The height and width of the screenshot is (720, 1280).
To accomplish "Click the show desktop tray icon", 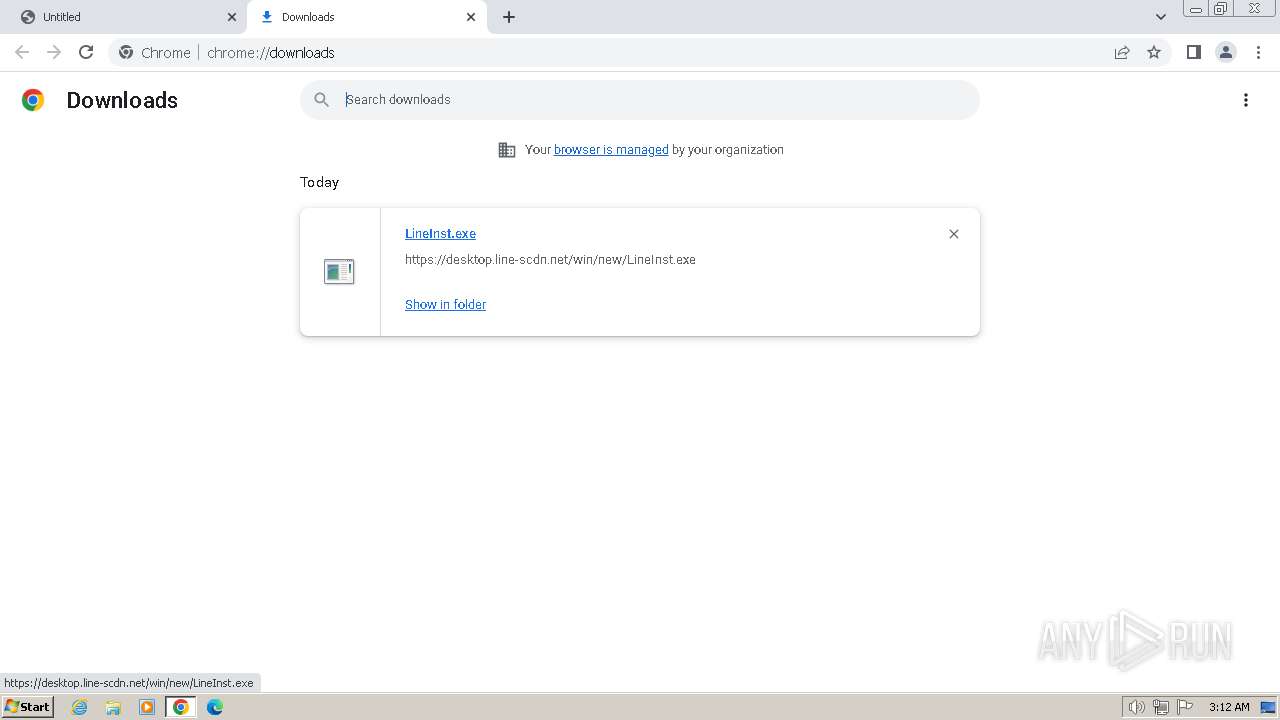I will 1268,707.
